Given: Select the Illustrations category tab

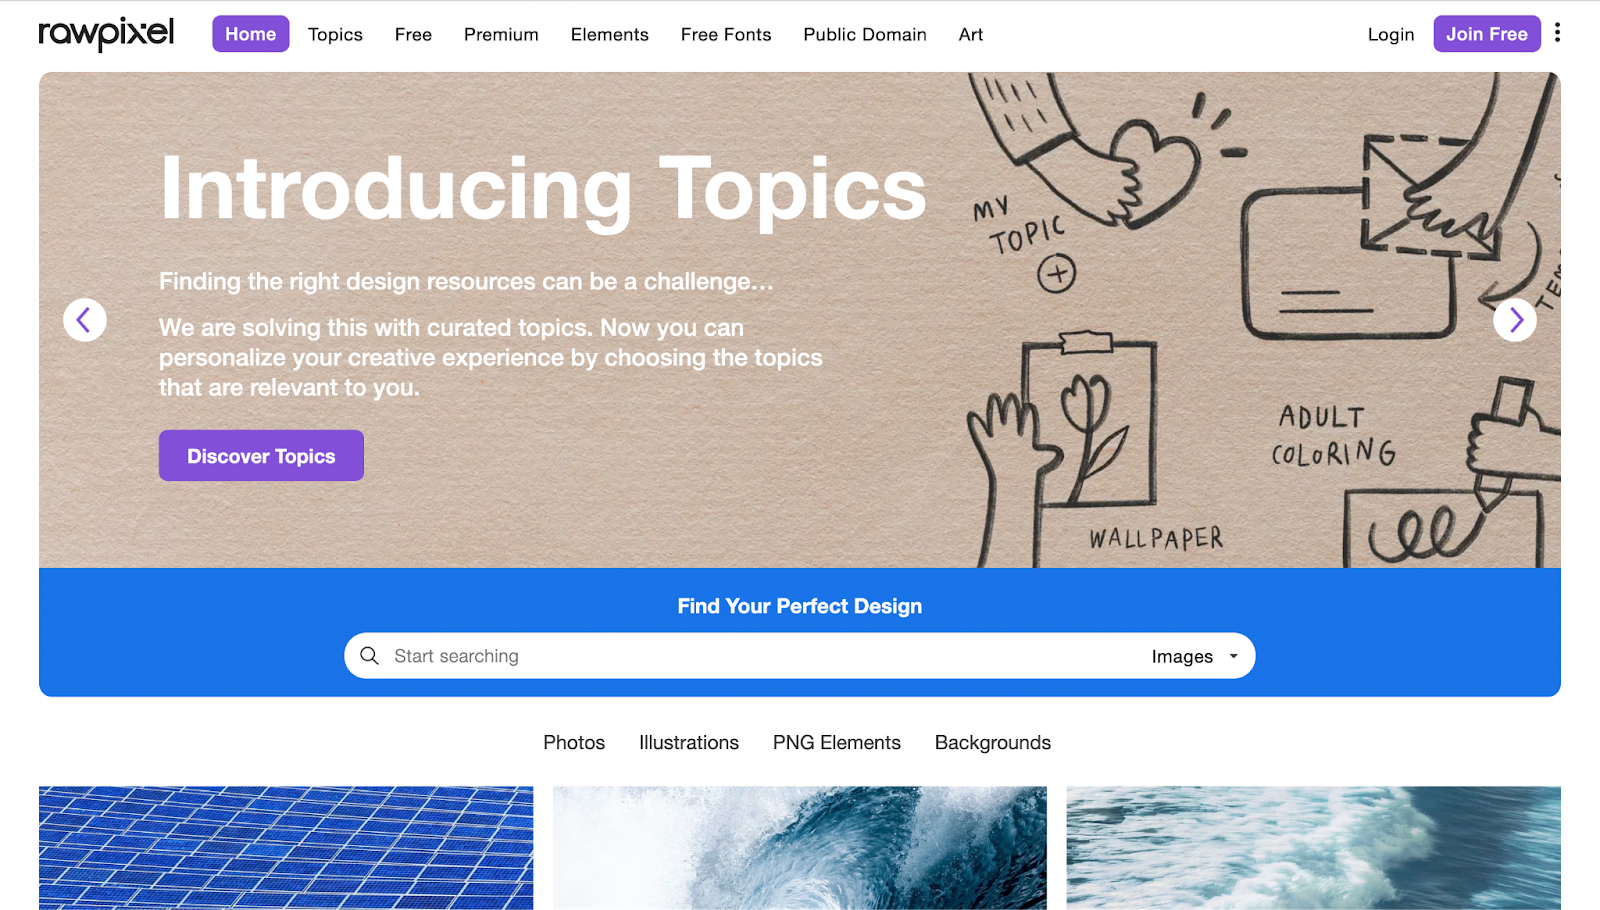Looking at the screenshot, I should pos(689,743).
